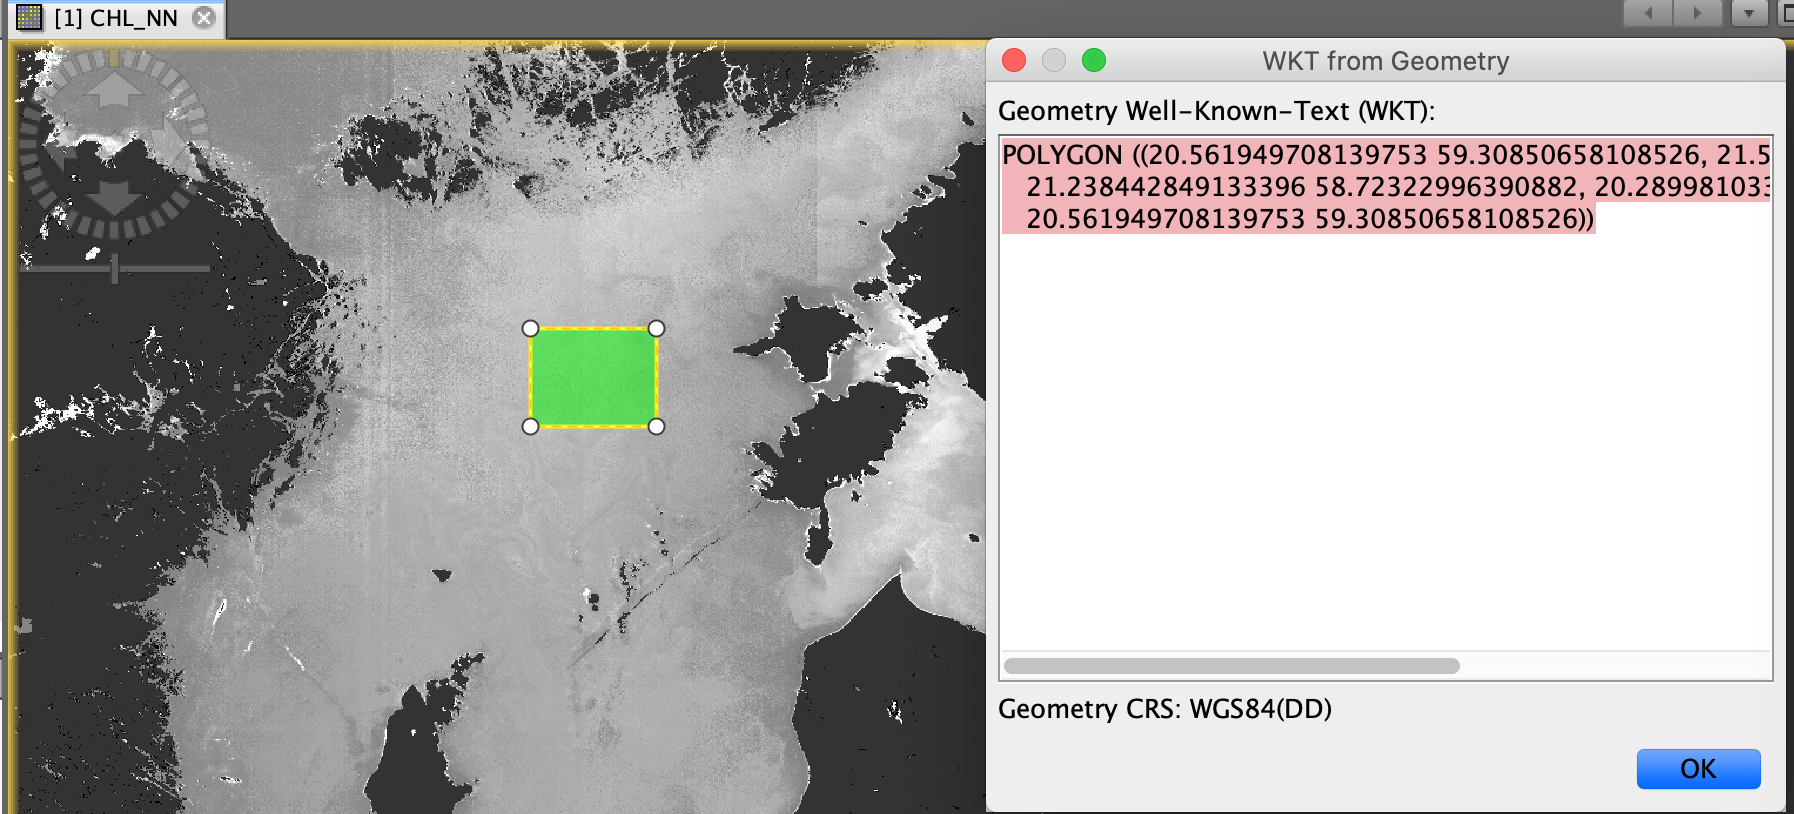Select the top-left vertex handle of polygon
This screenshot has width=1794, height=814.
pos(531,329)
